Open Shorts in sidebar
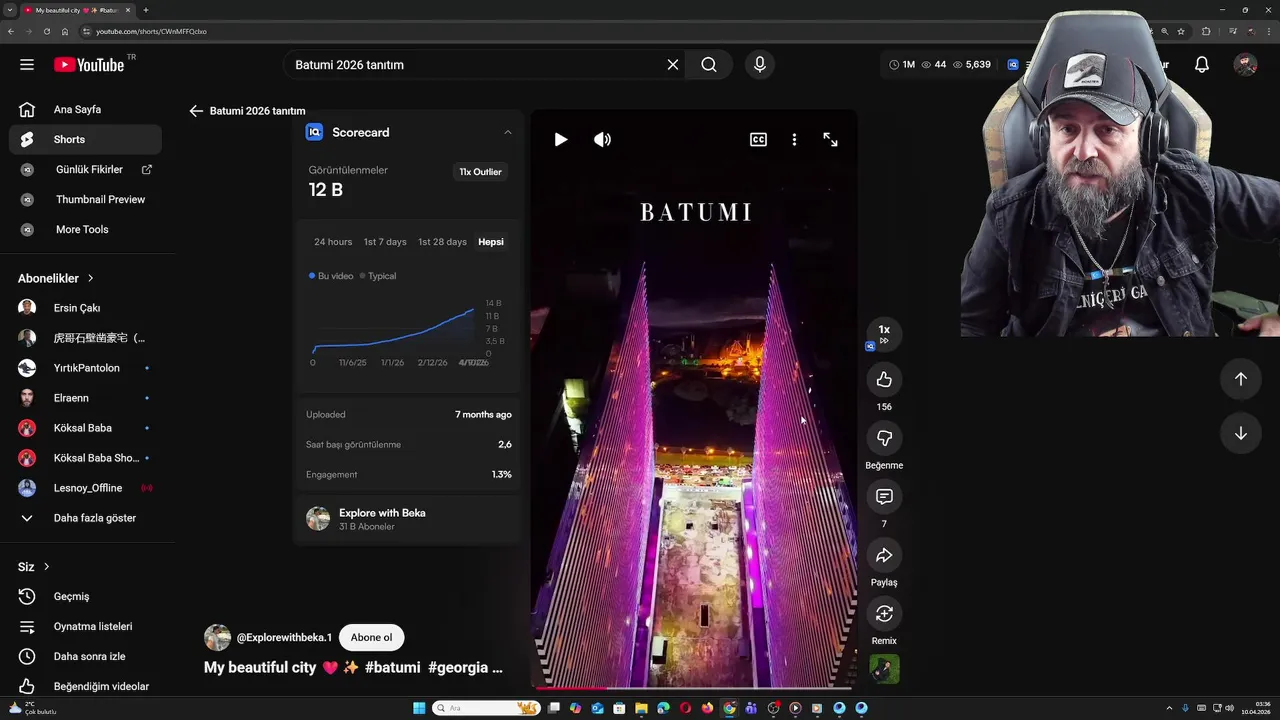Screen dimensions: 1280x720 (x=85, y=140)
